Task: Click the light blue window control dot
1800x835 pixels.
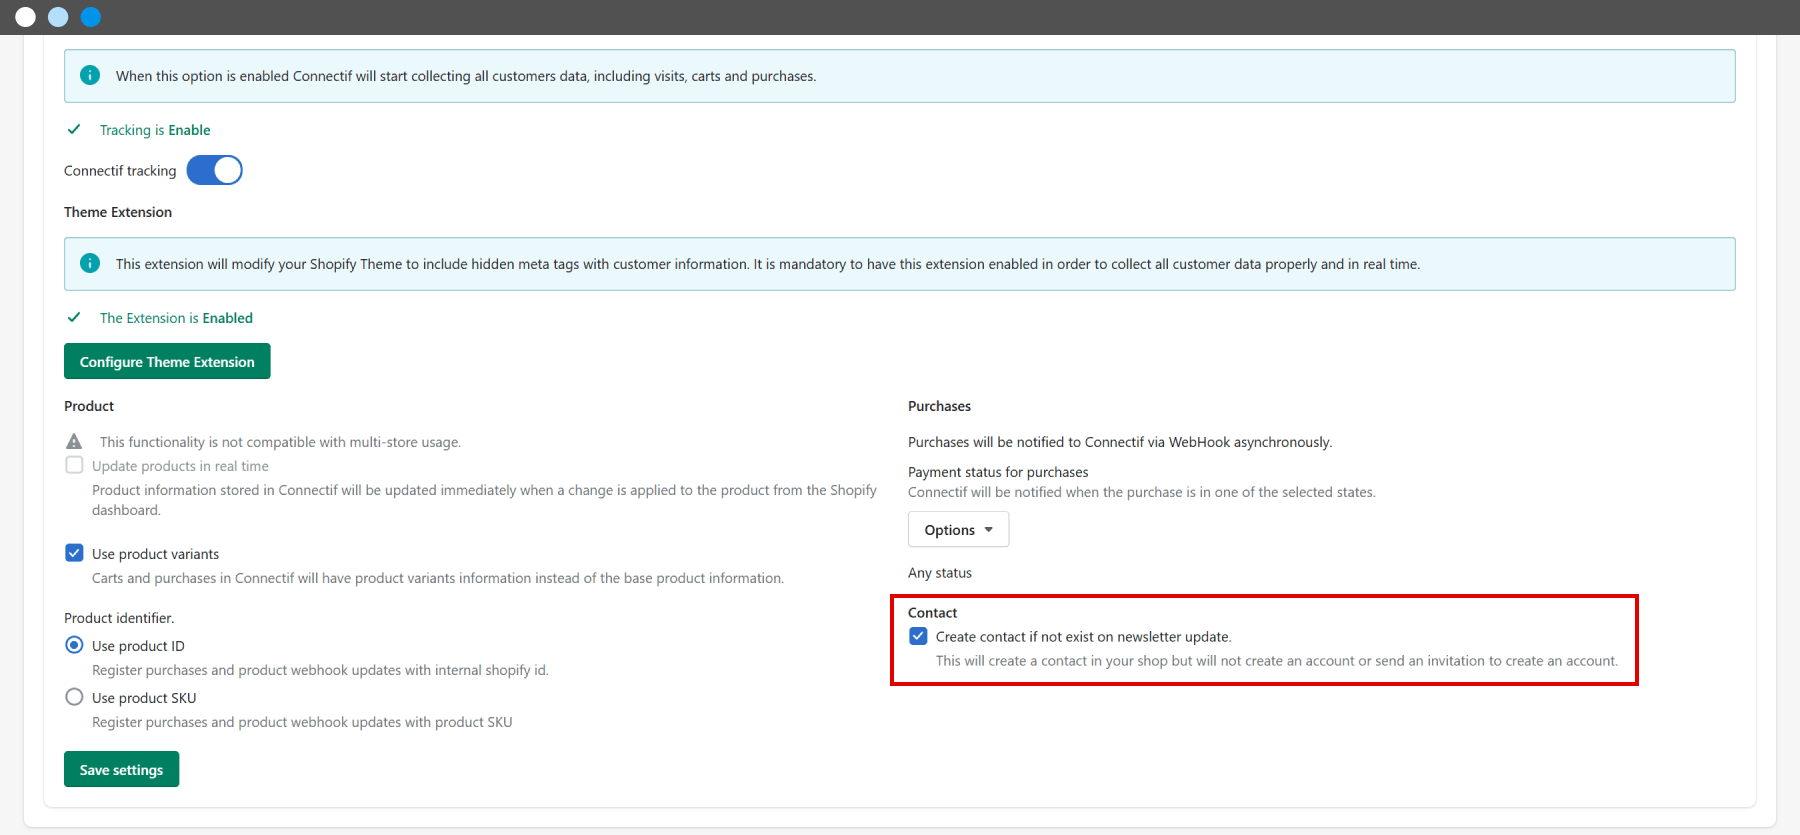Action: [x=58, y=17]
